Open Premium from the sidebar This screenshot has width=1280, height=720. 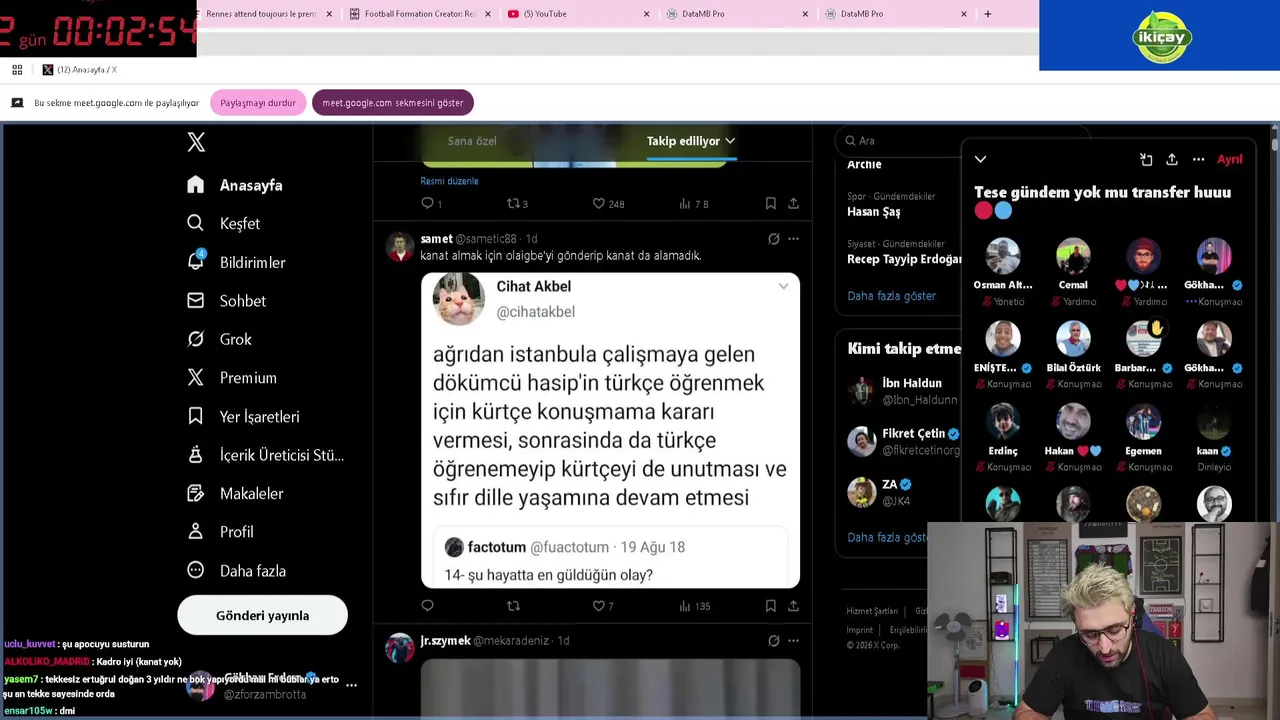tap(231, 378)
